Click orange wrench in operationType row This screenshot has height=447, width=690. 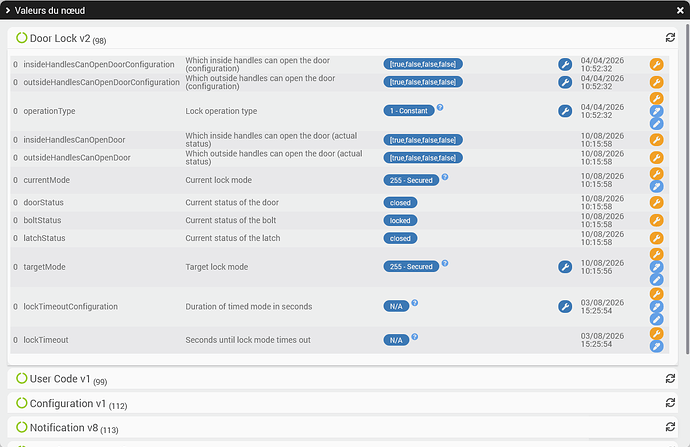[657, 98]
